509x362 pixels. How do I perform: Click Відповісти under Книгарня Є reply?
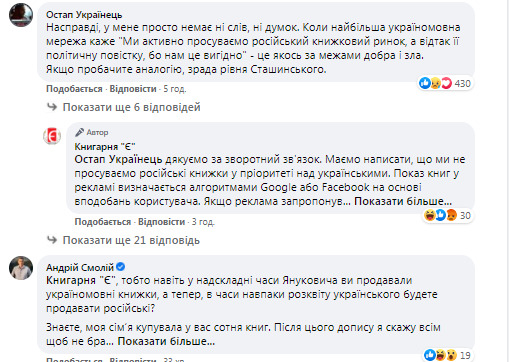point(162,222)
